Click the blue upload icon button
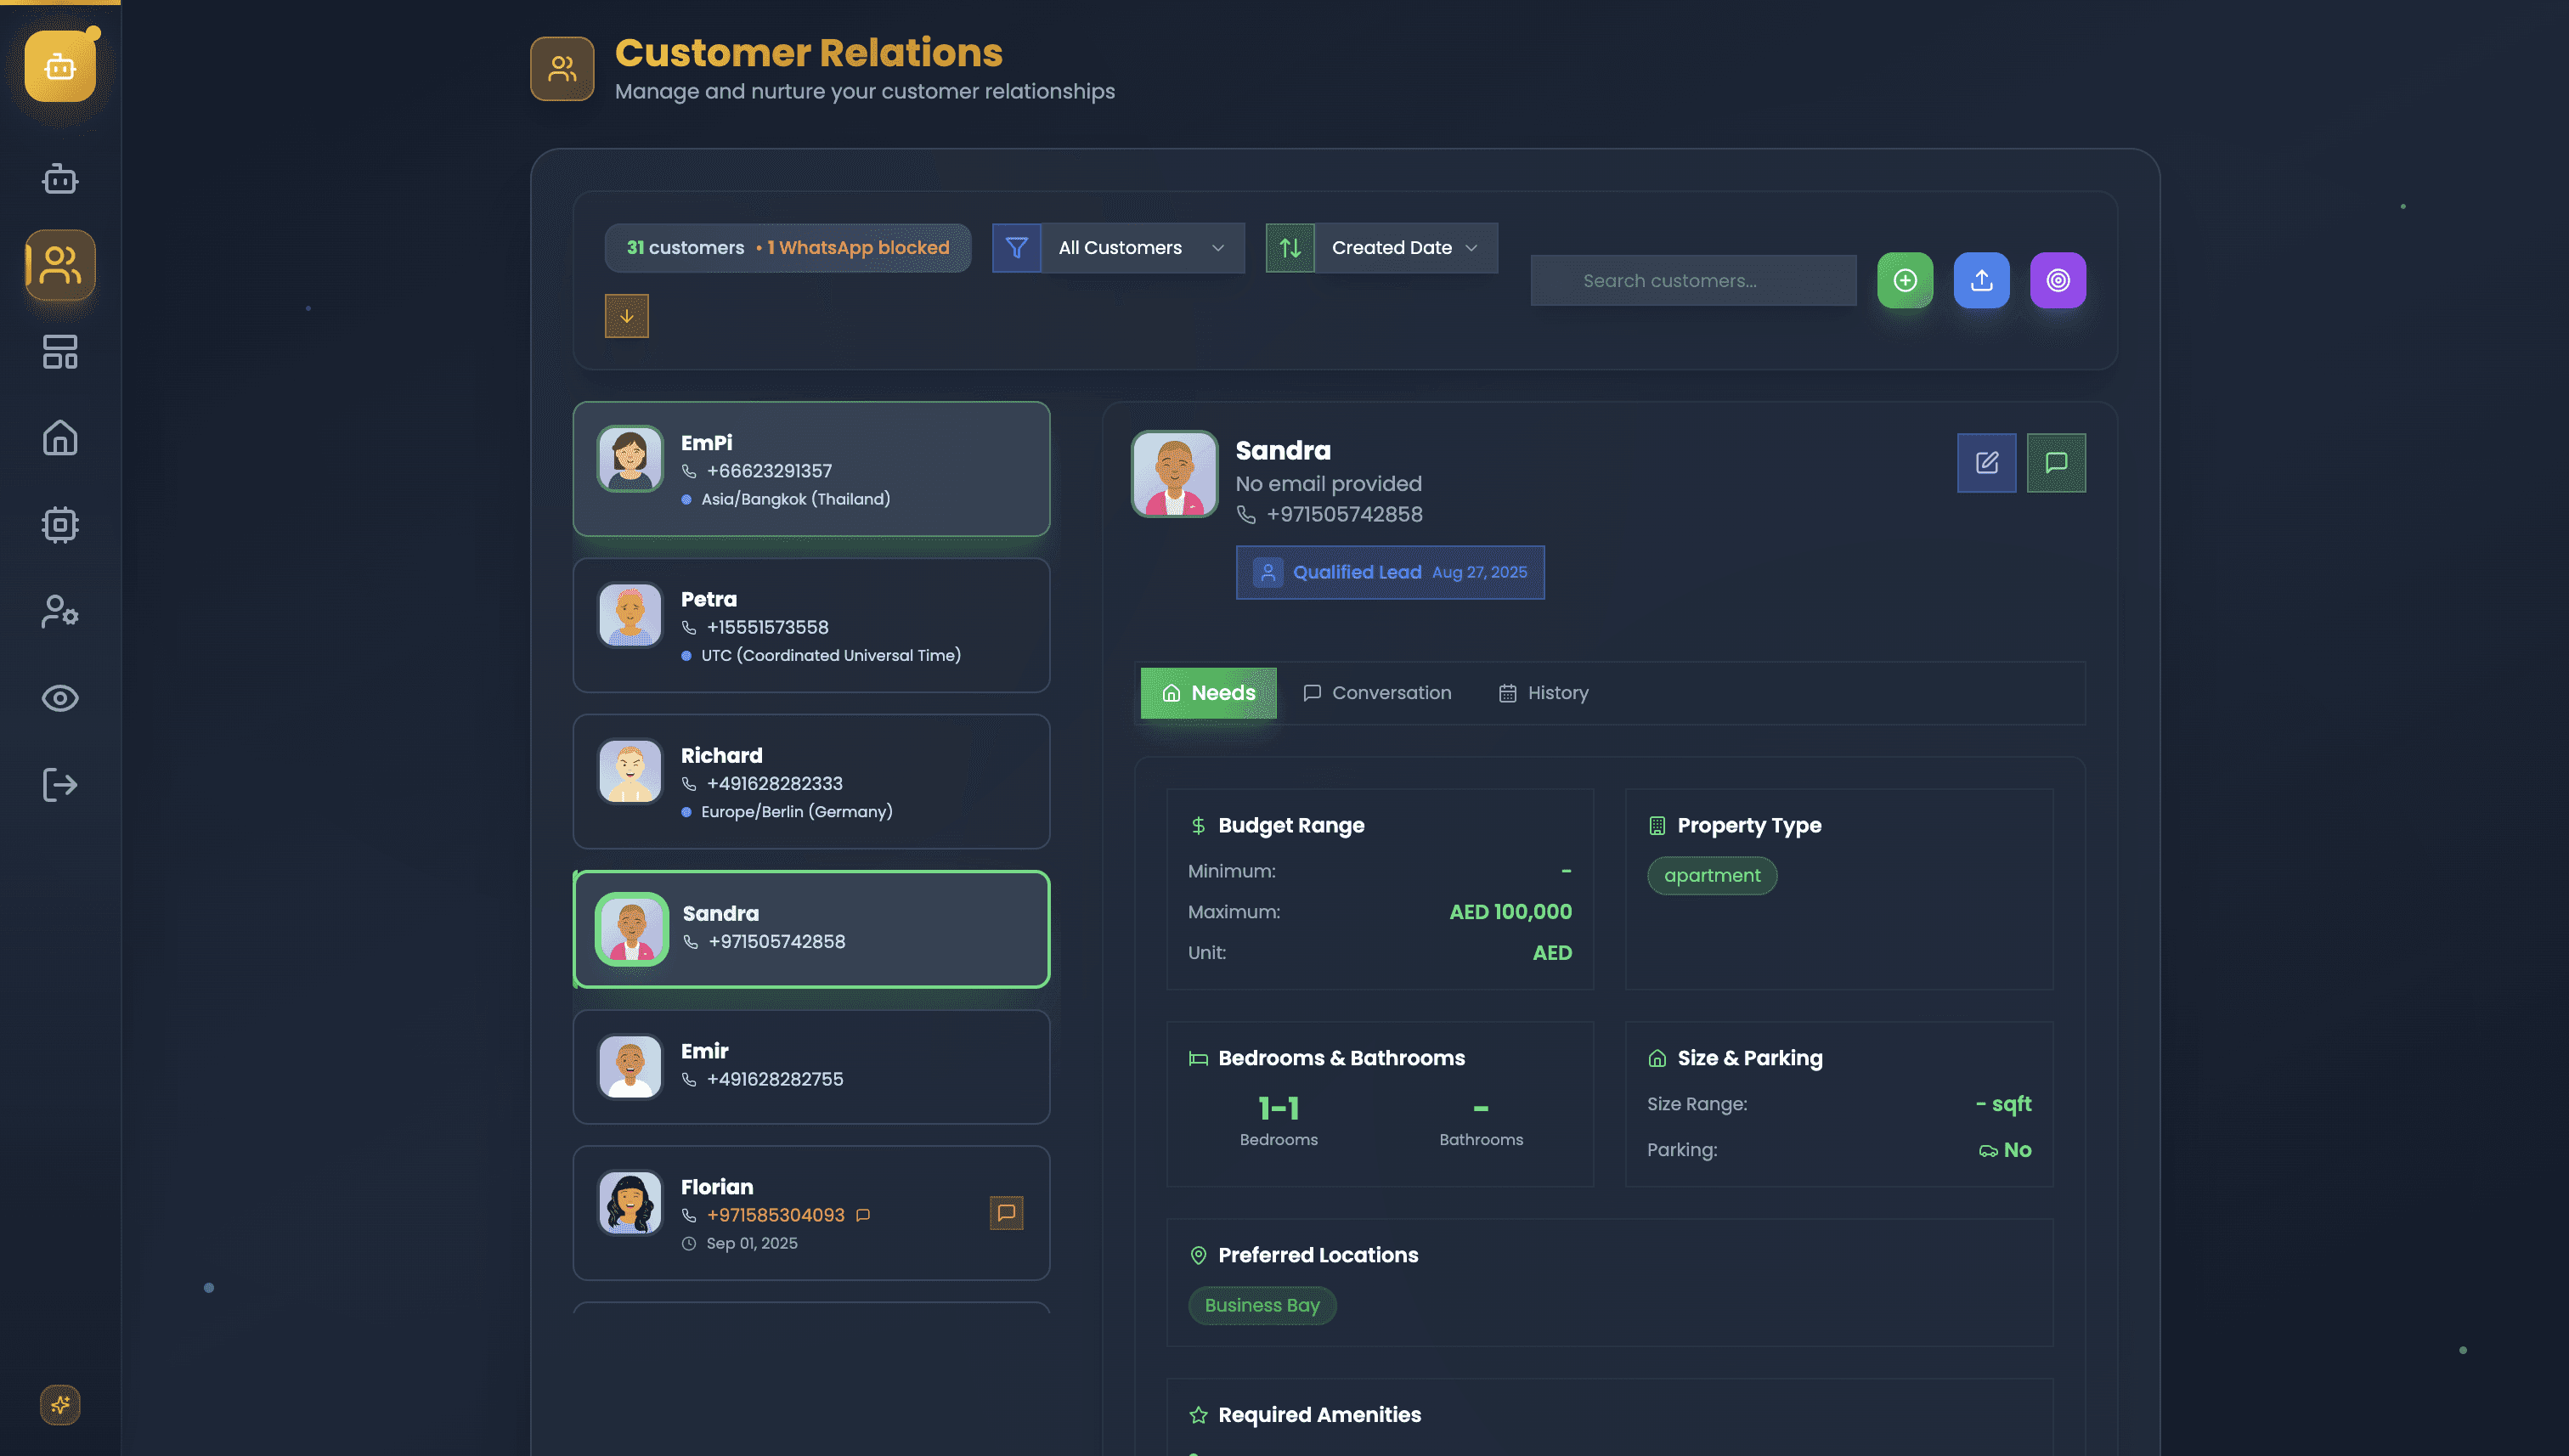2569x1456 pixels. click(x=1980, y=280)
